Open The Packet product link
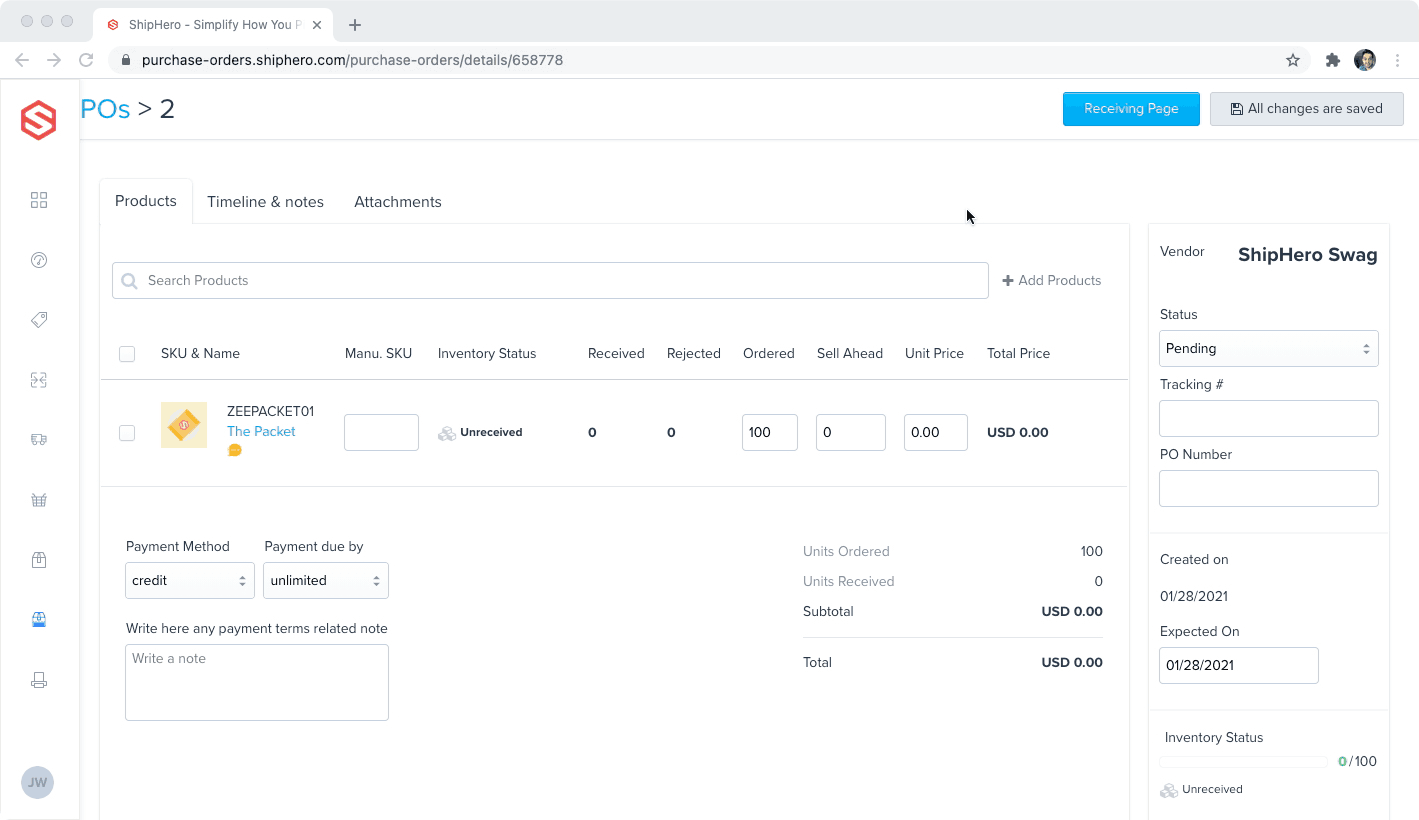The image size is (1419, 820). (261, 432)
